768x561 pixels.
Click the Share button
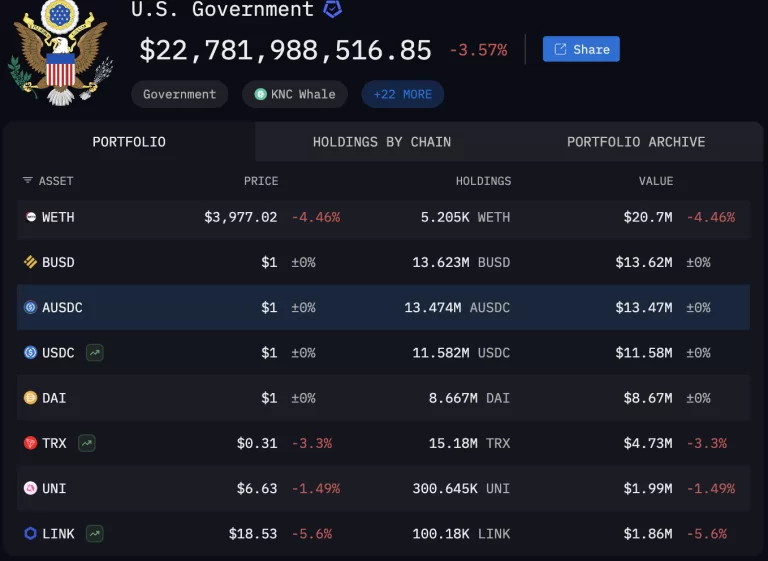(x=581, y=49)
